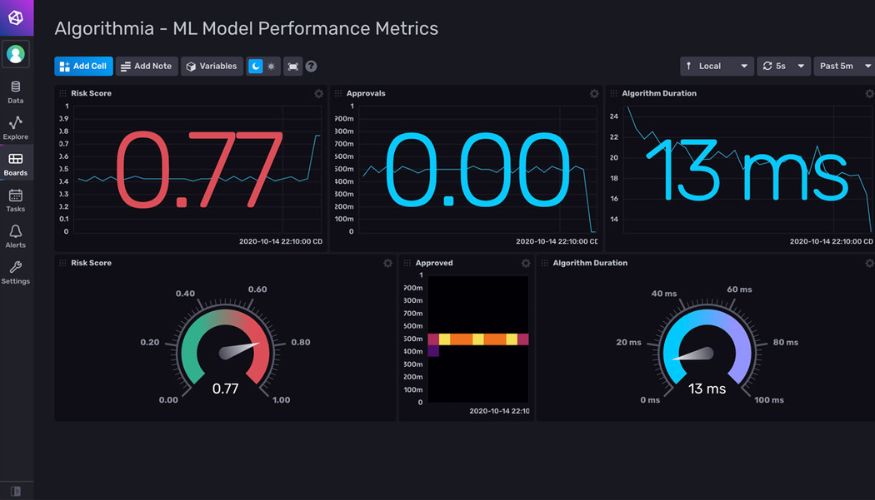Enter presentation fullscreen mode

pyautogui.click(x=293, y=66)
